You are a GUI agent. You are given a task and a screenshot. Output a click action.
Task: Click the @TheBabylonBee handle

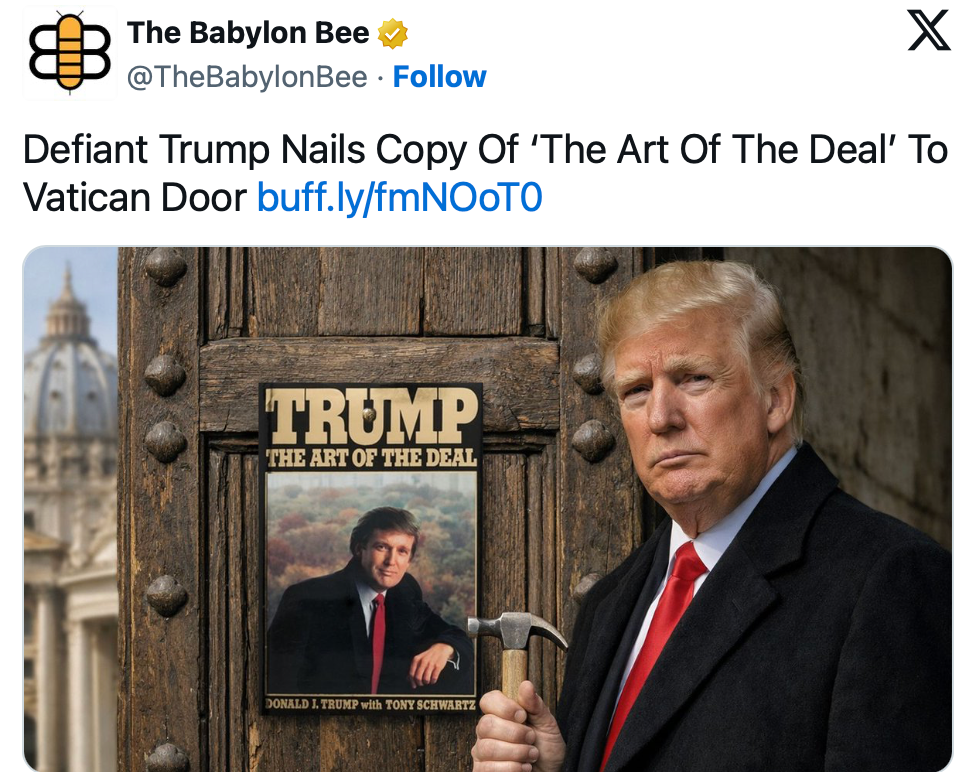(247, 77)
